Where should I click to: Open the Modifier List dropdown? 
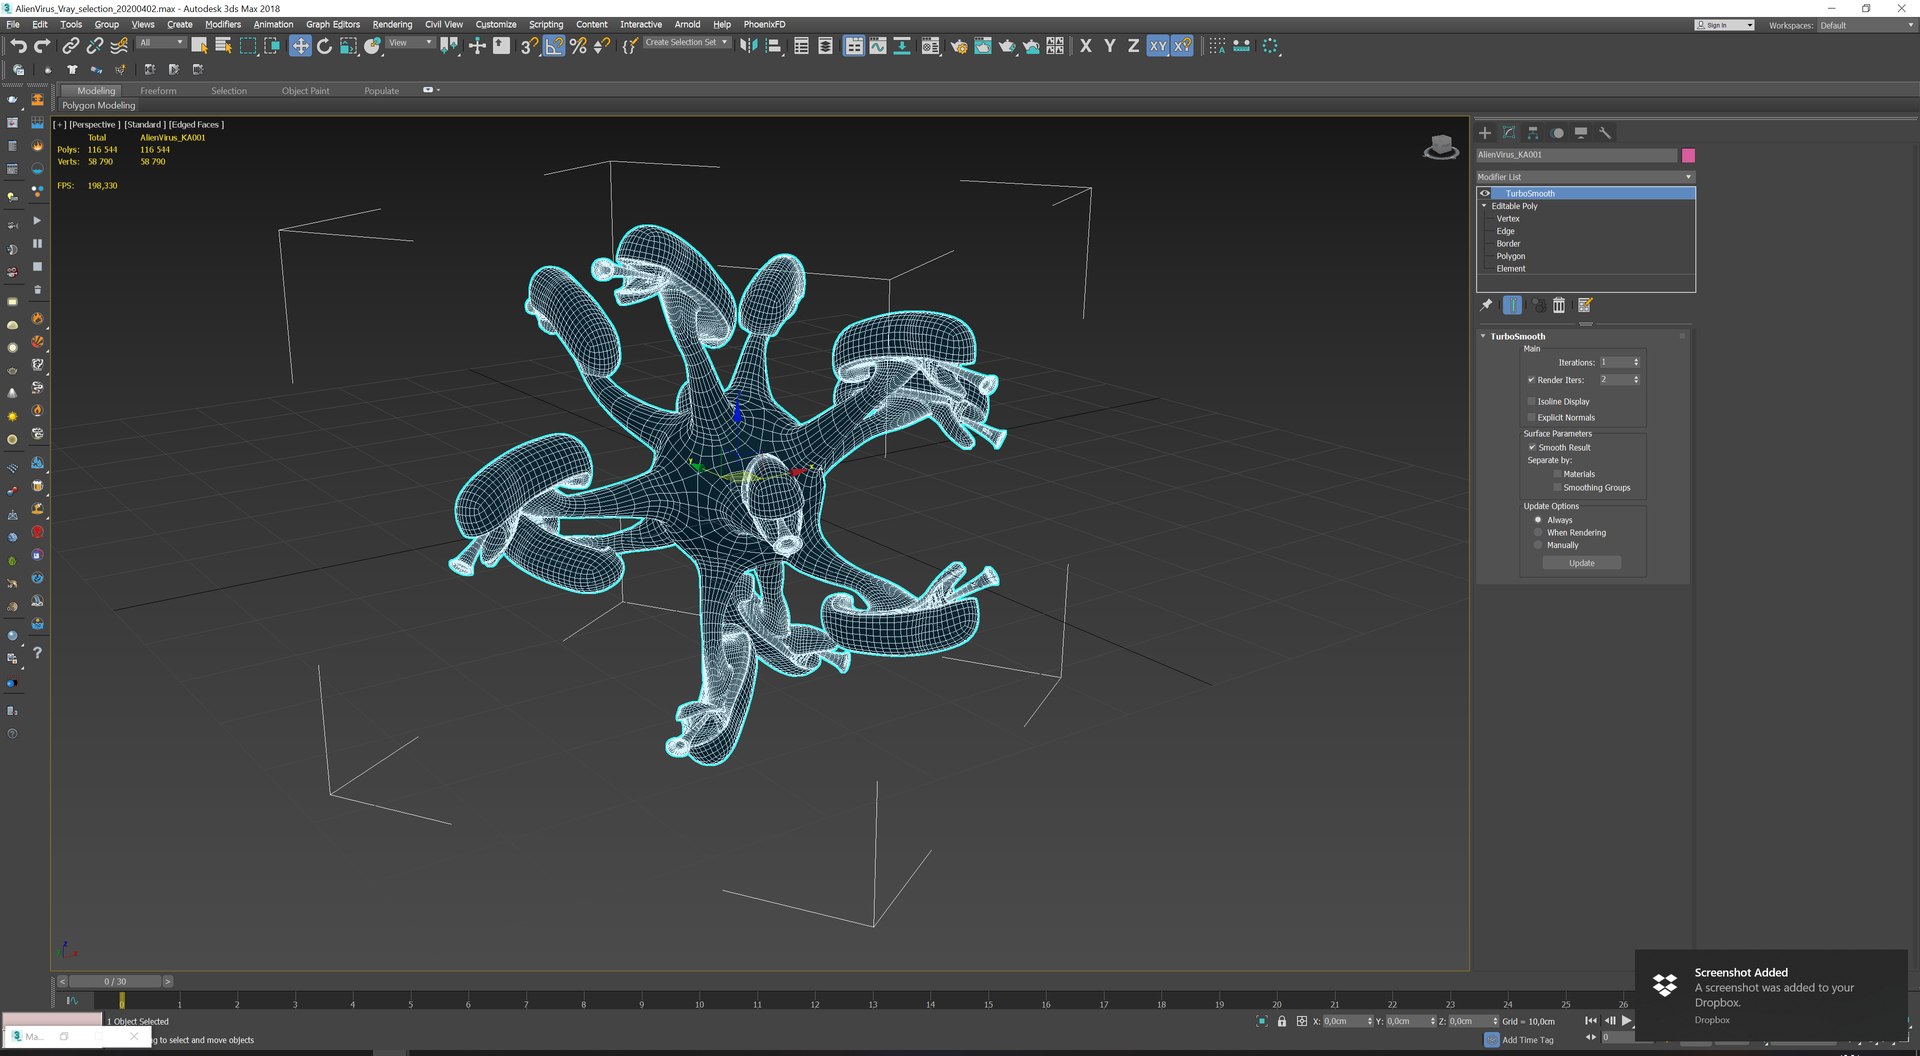tap(1585, 177)
